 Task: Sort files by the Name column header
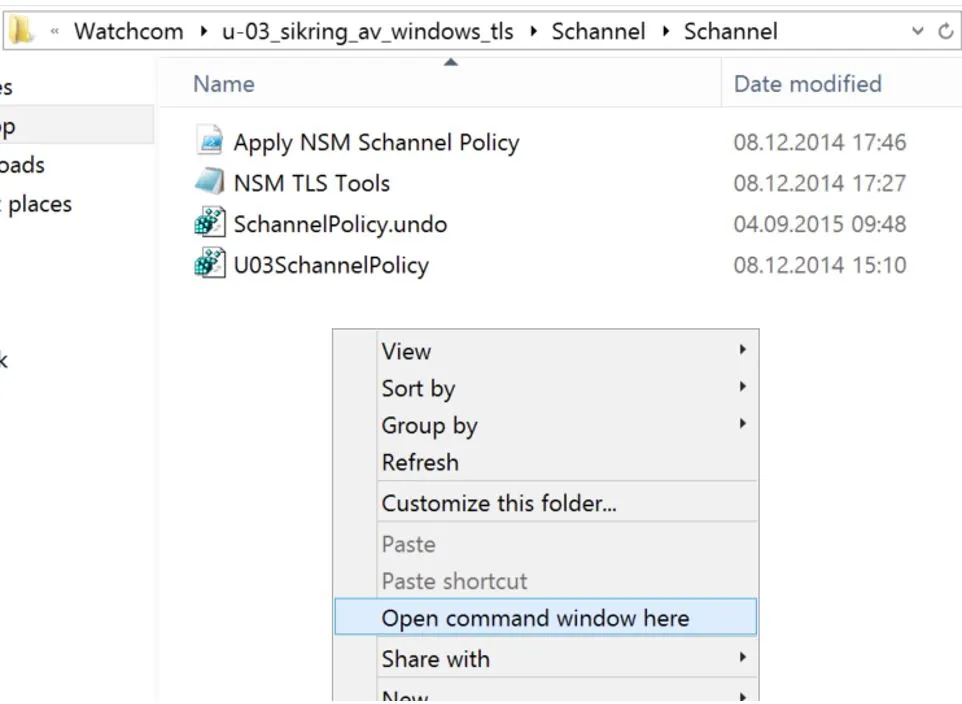pos(224,84)
